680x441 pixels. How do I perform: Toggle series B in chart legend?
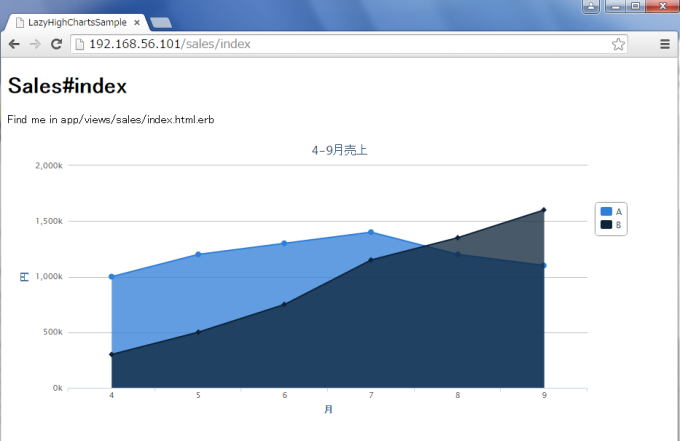pos(618,225)
